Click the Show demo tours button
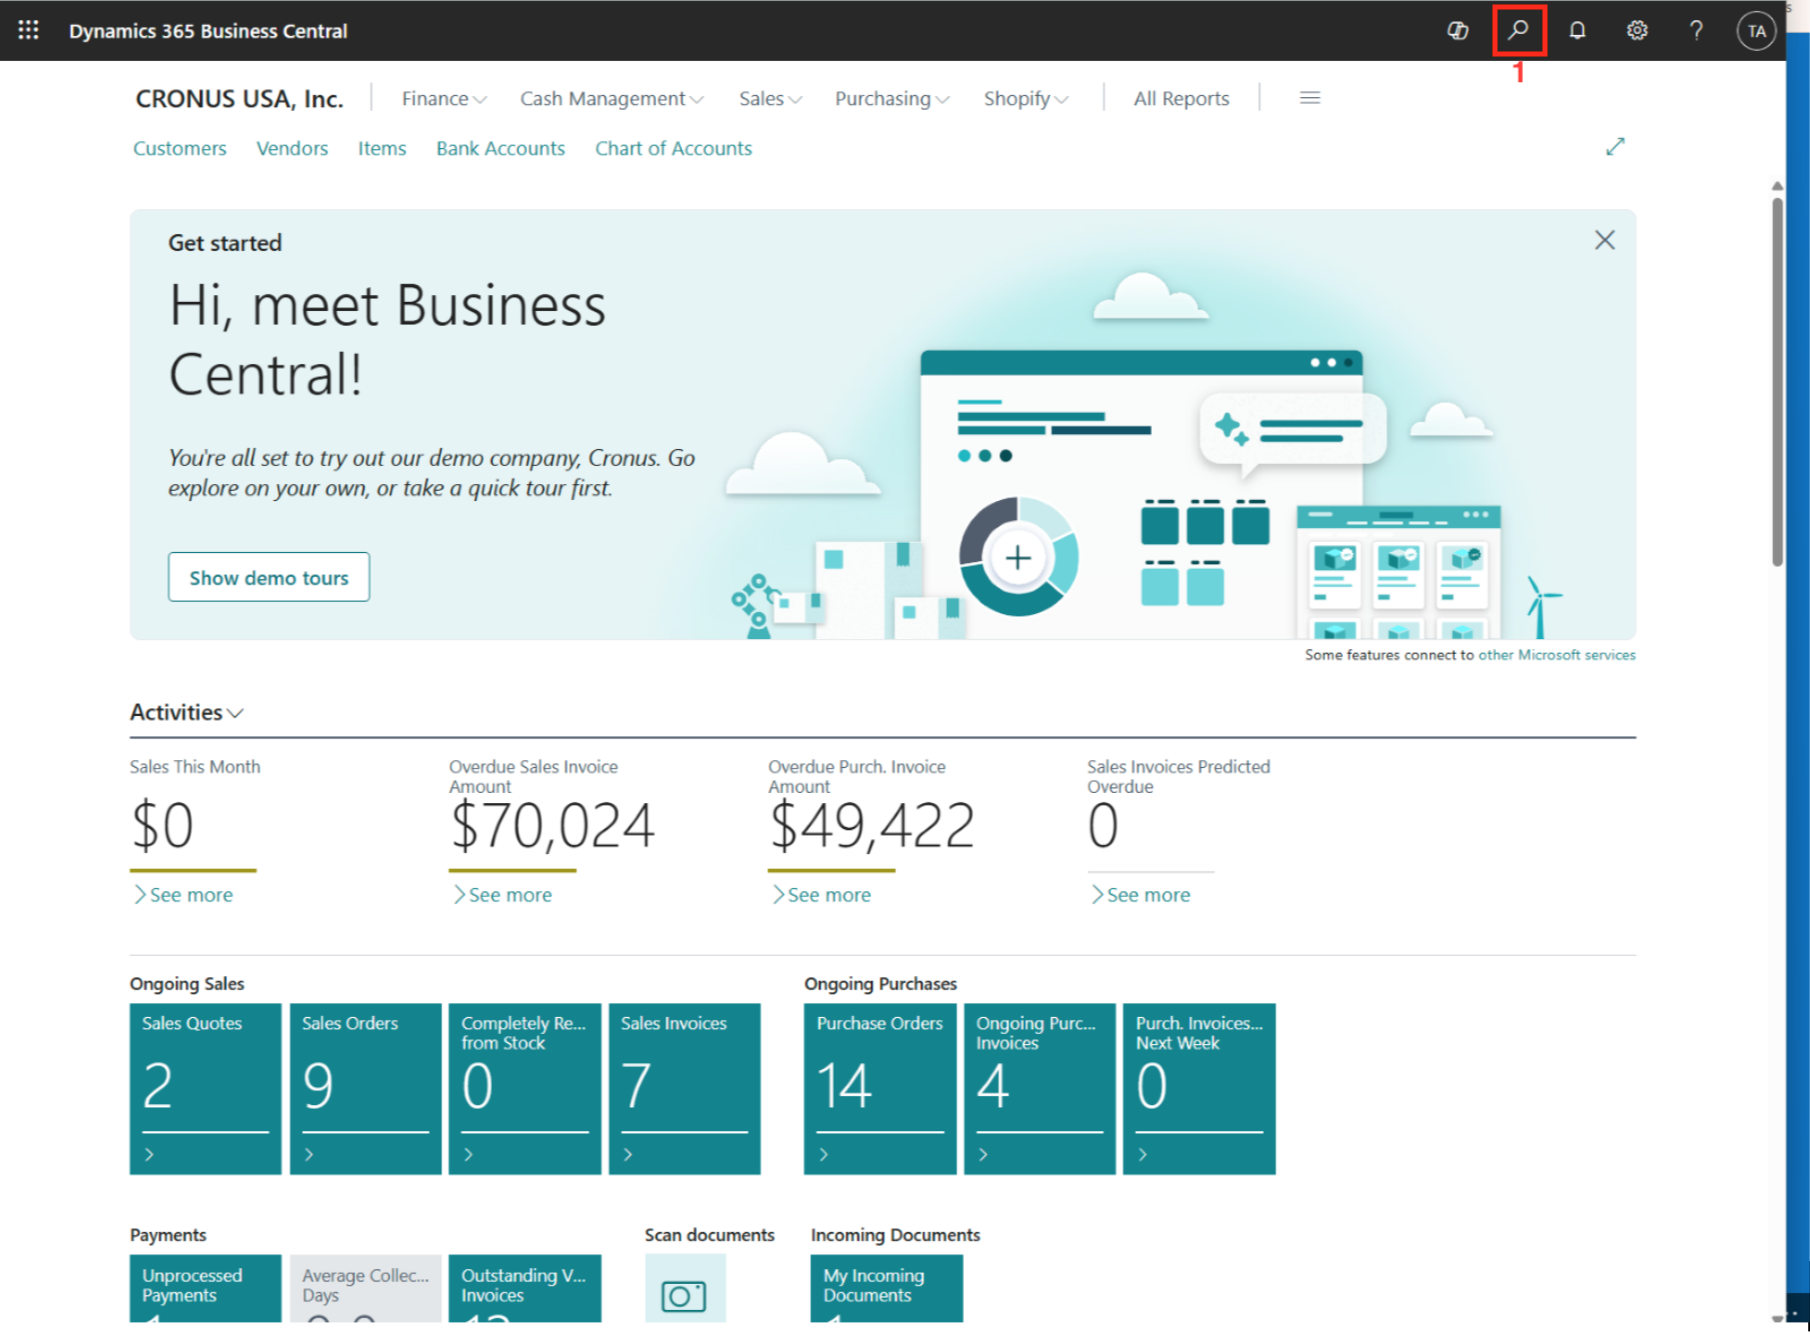This screenshot has width=1810, height=1334. tap(268, 577)
